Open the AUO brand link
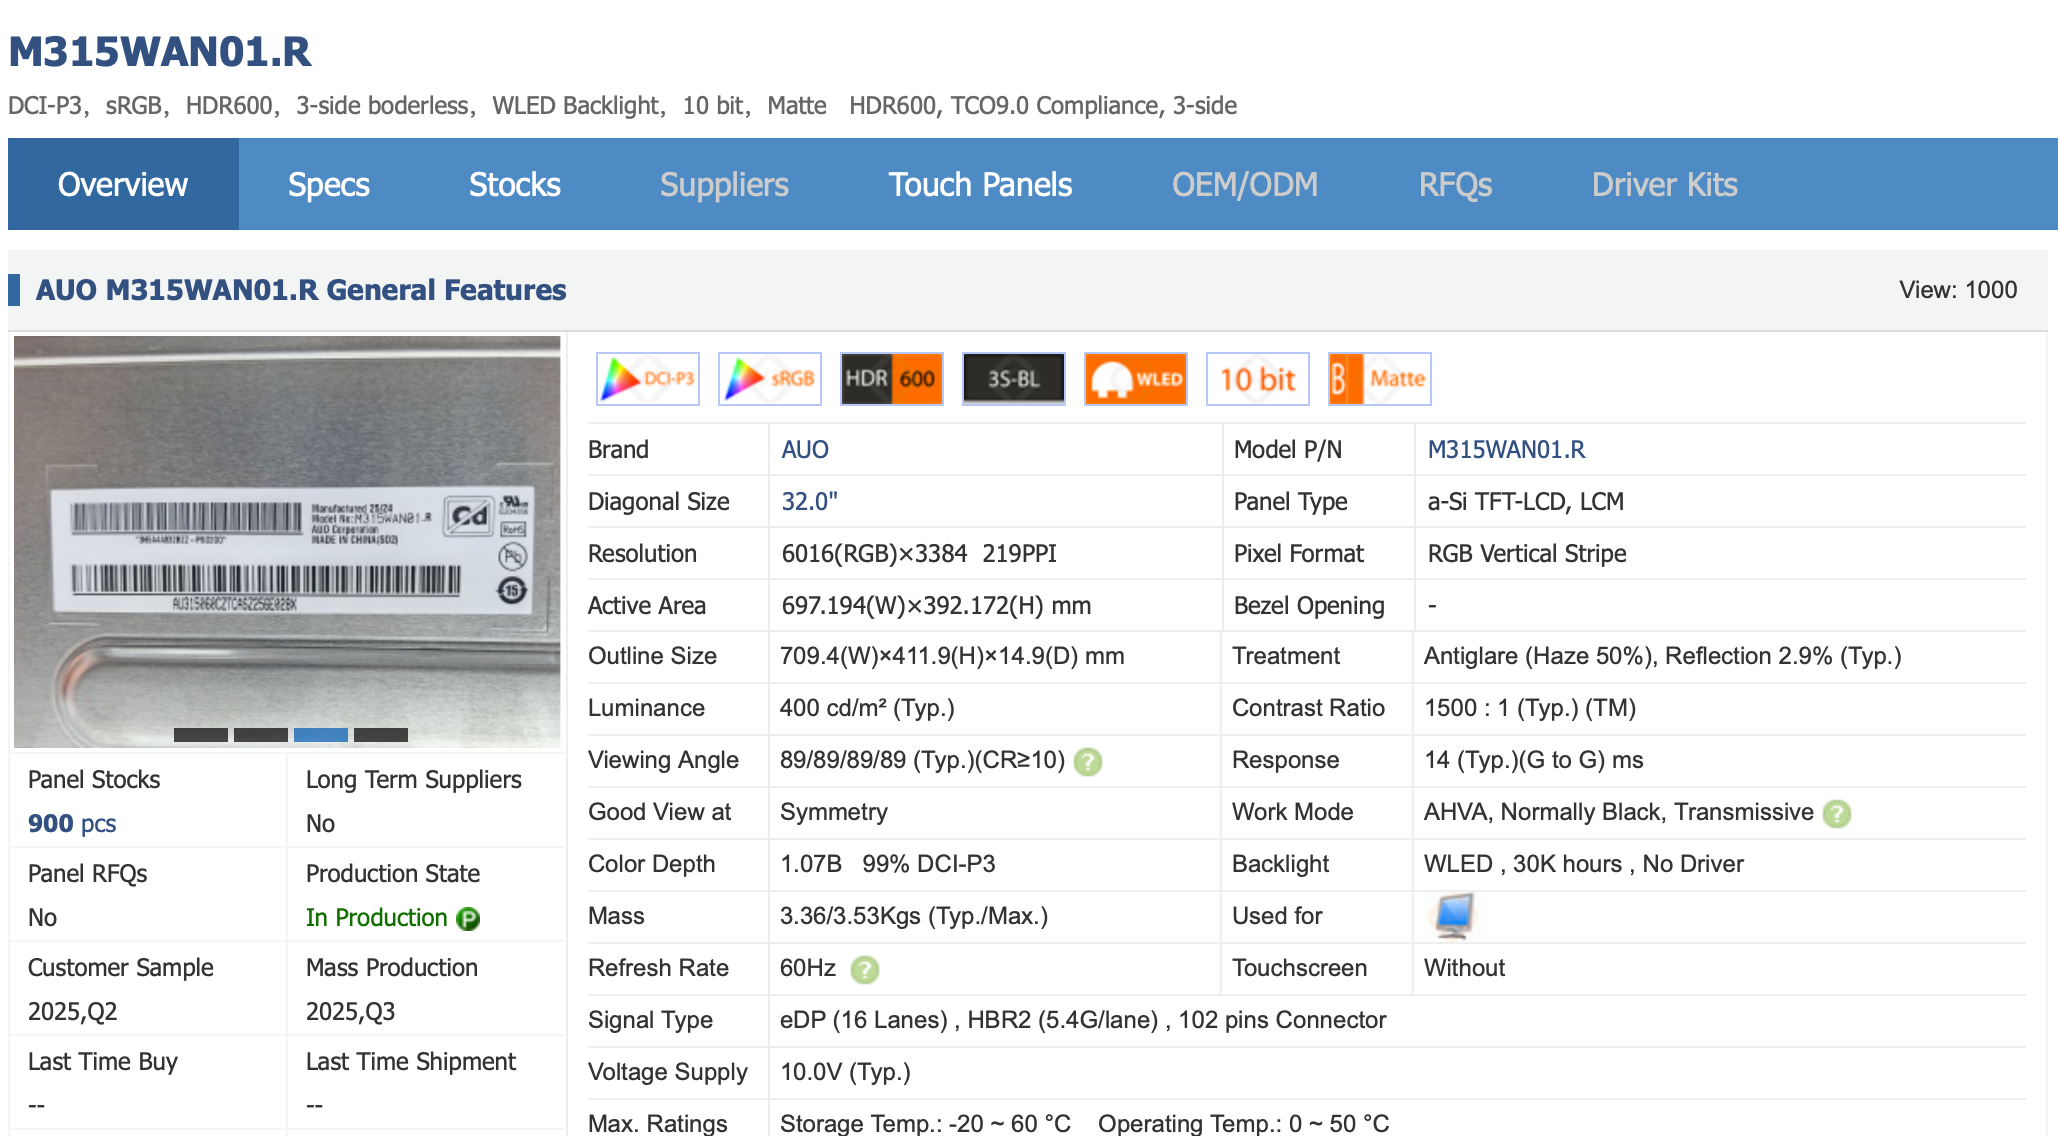 [805, 450]
